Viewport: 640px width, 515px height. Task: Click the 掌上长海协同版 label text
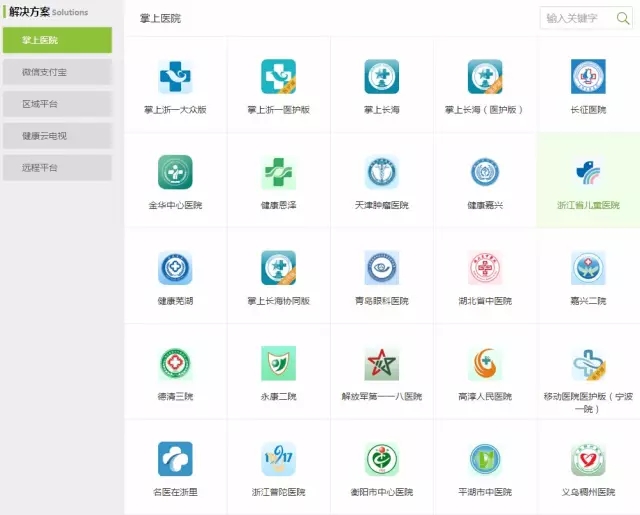click(278, 301)
